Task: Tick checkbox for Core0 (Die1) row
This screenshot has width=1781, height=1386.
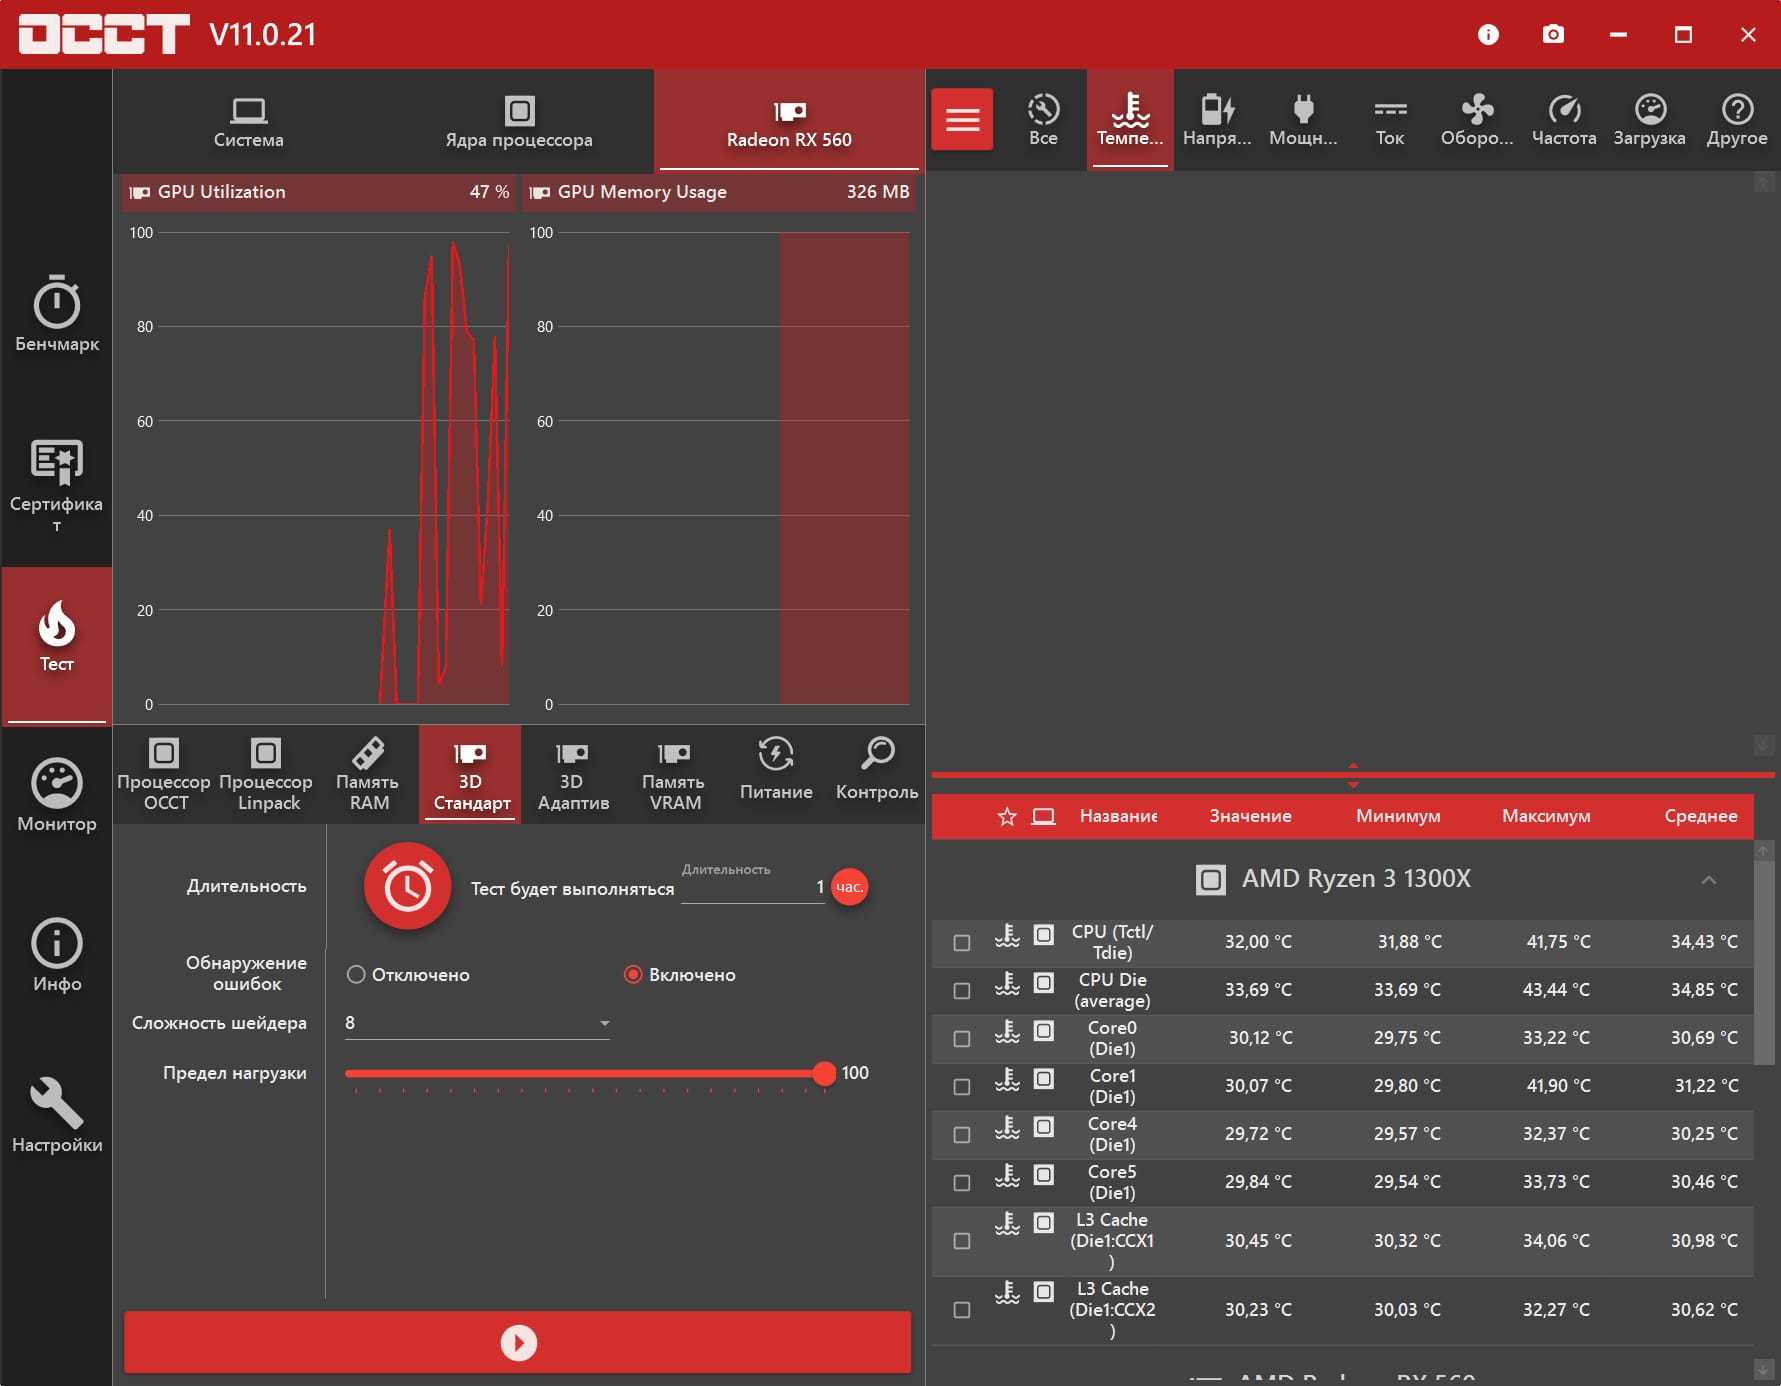Action: tap(962, 1039)
